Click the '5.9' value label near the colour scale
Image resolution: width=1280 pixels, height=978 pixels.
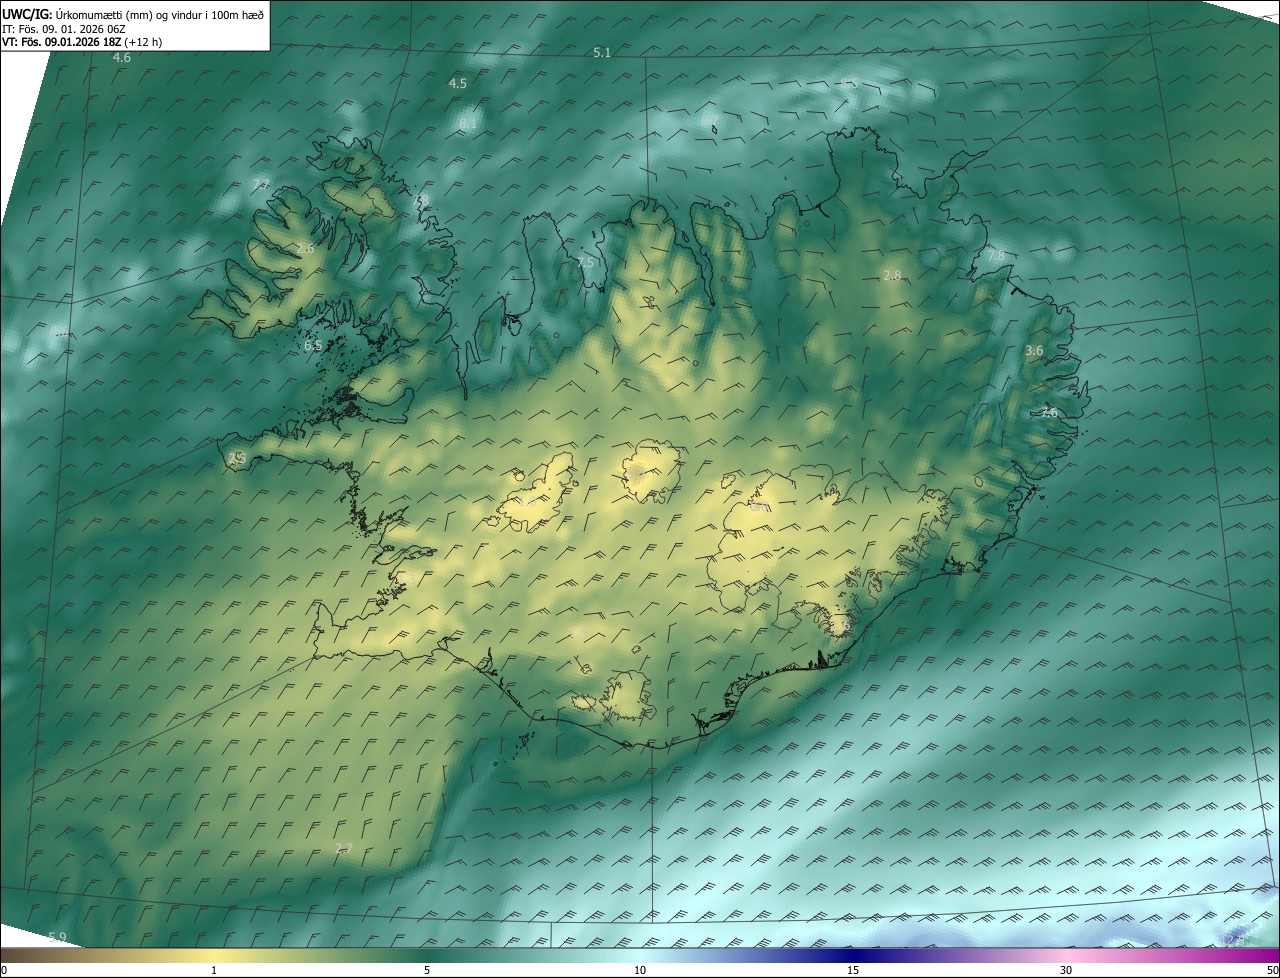(57, 937)
